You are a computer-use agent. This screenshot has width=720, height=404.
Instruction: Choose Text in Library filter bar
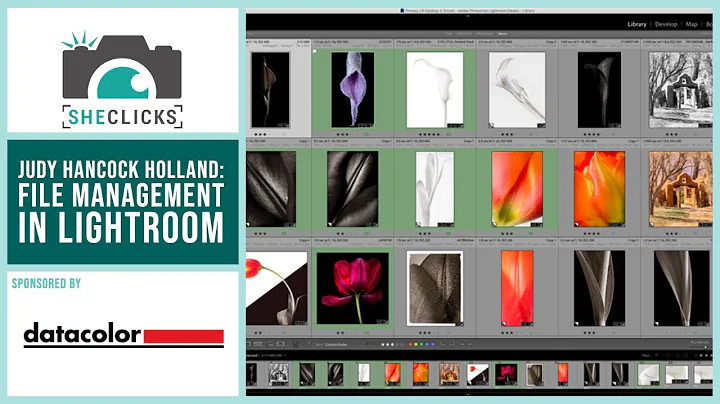point(448,34)
